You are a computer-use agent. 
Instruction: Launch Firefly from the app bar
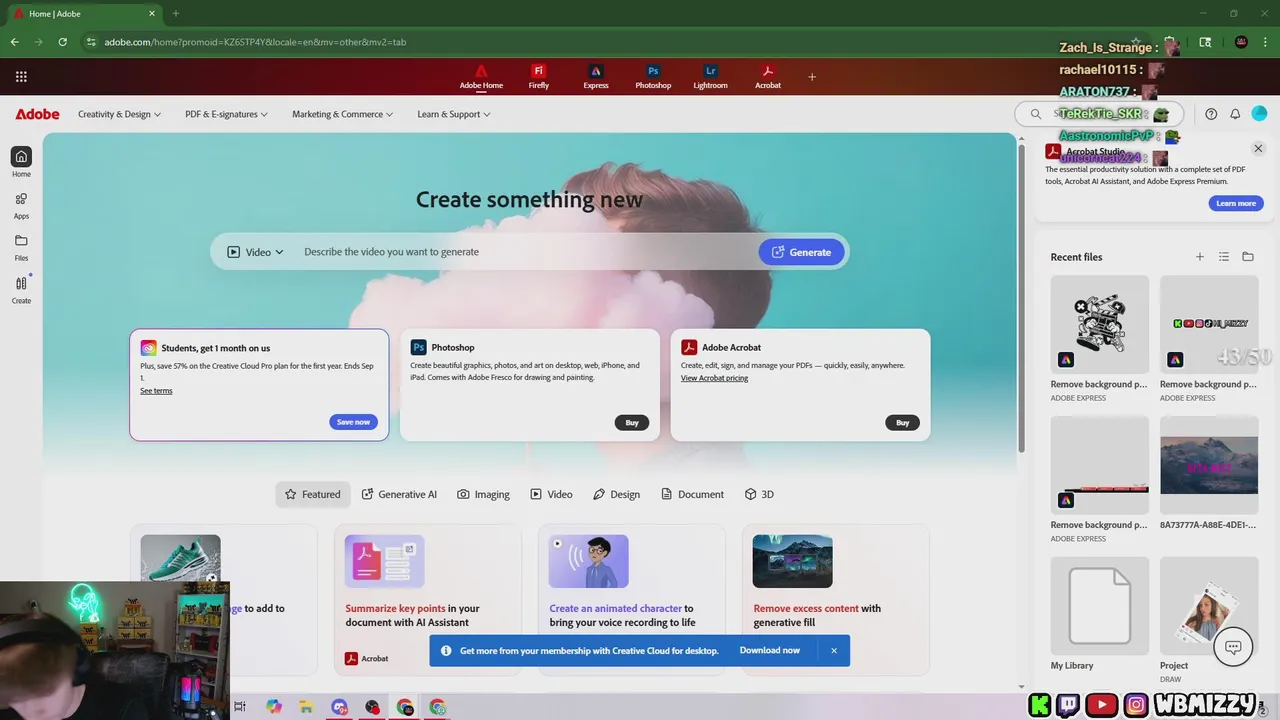pos(539,77)
